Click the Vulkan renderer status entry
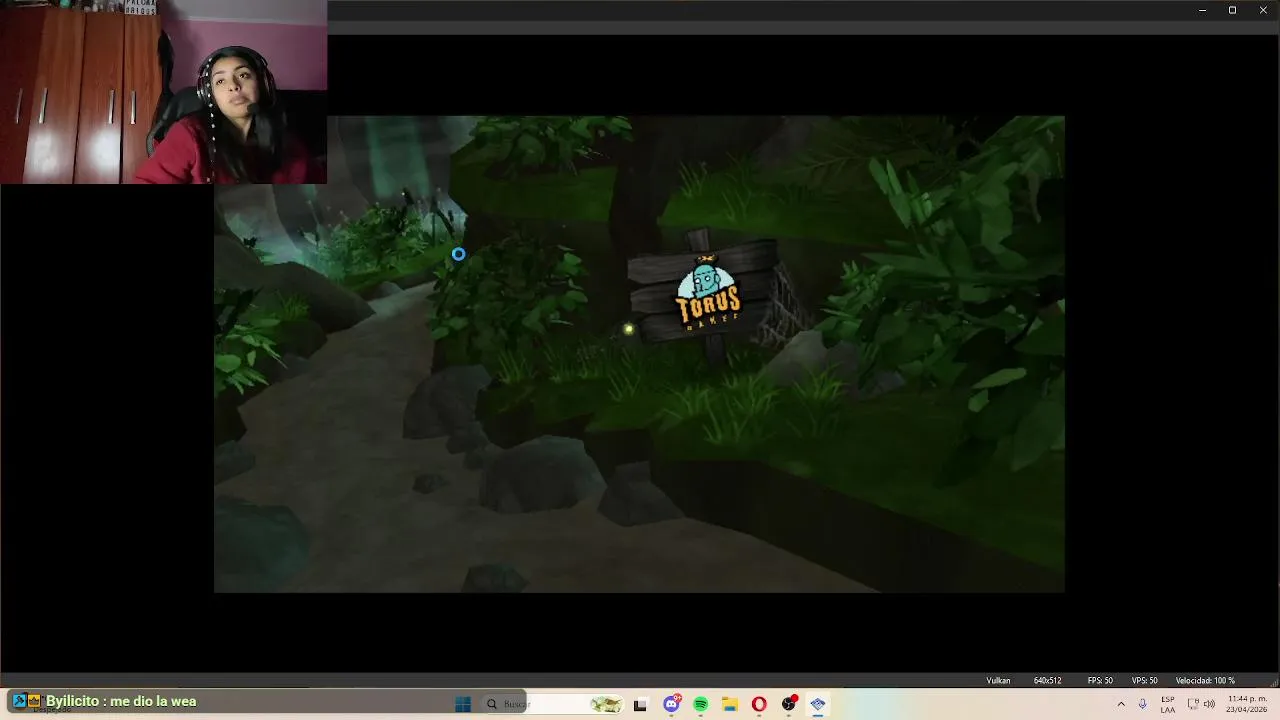Image resolution: width=1280 pixels, height=720 pixels. click(x=998, y=681)
